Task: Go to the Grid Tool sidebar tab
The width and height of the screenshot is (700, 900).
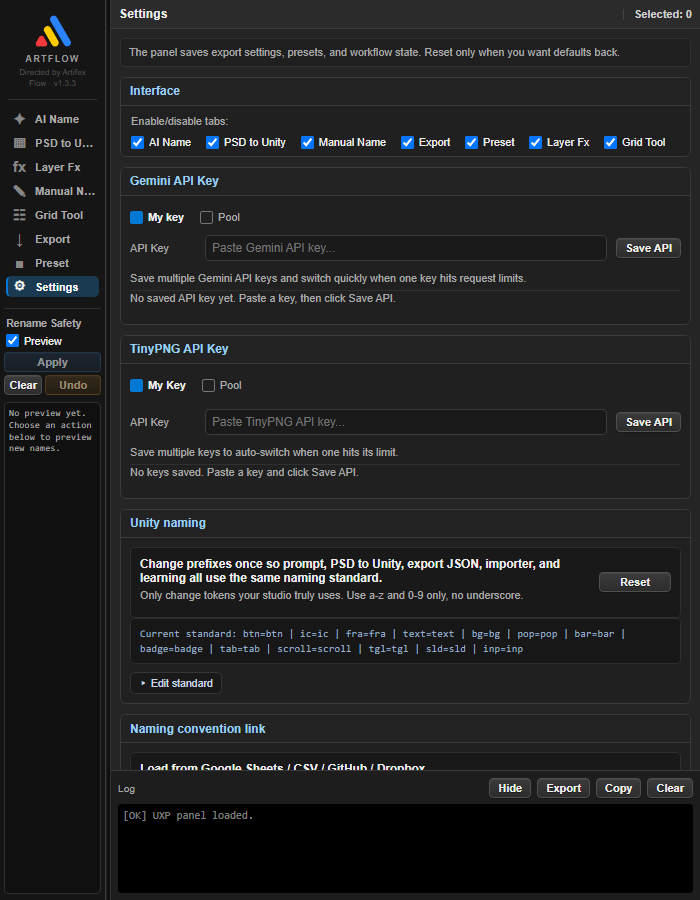Action: click(x=53, y=215)
